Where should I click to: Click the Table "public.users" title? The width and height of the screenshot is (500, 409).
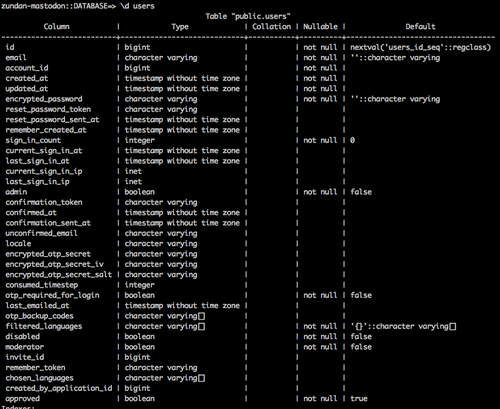pyautogui.click(x=248, y=16)
